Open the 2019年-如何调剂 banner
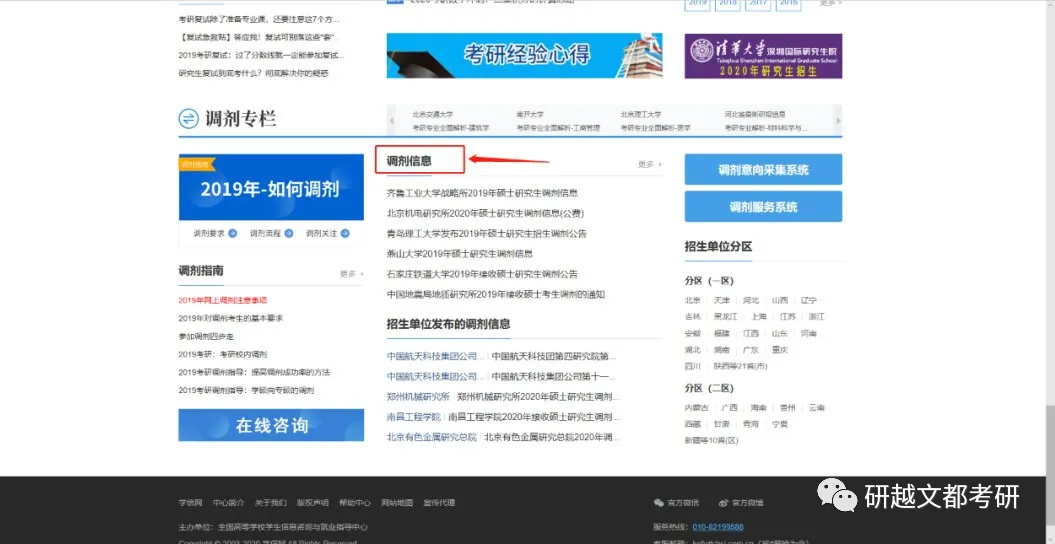The image size is (1055, 544). tap(271, 188)
